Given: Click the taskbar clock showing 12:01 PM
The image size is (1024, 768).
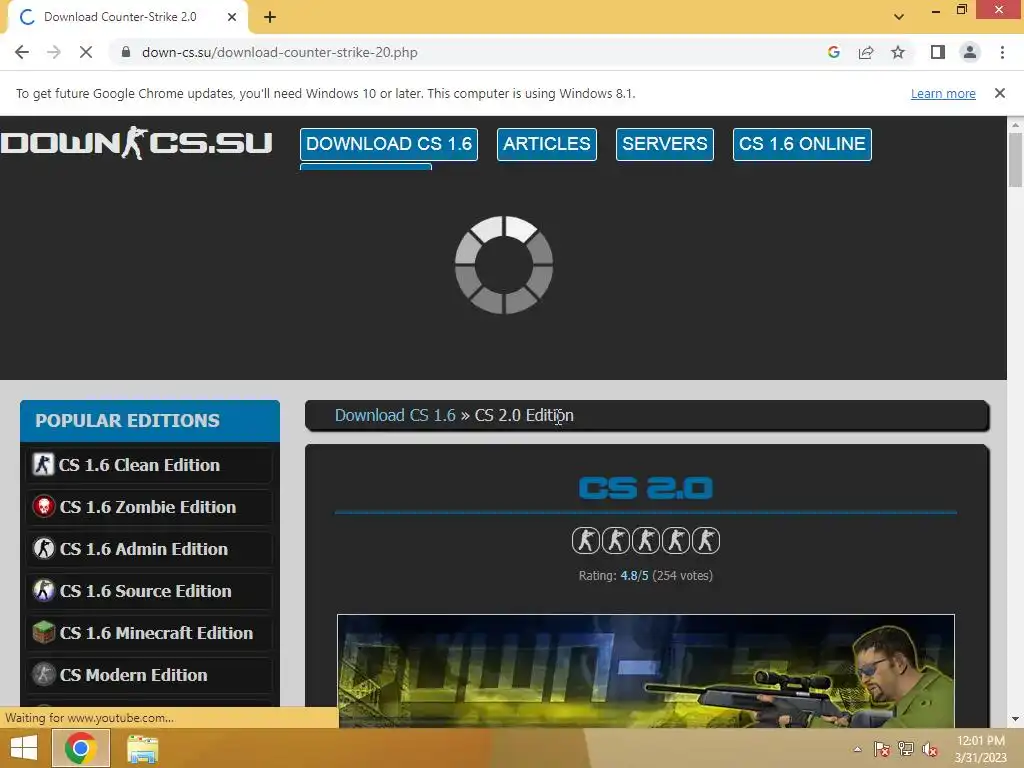Looking at the screenshot, I should tap(980, 749).
